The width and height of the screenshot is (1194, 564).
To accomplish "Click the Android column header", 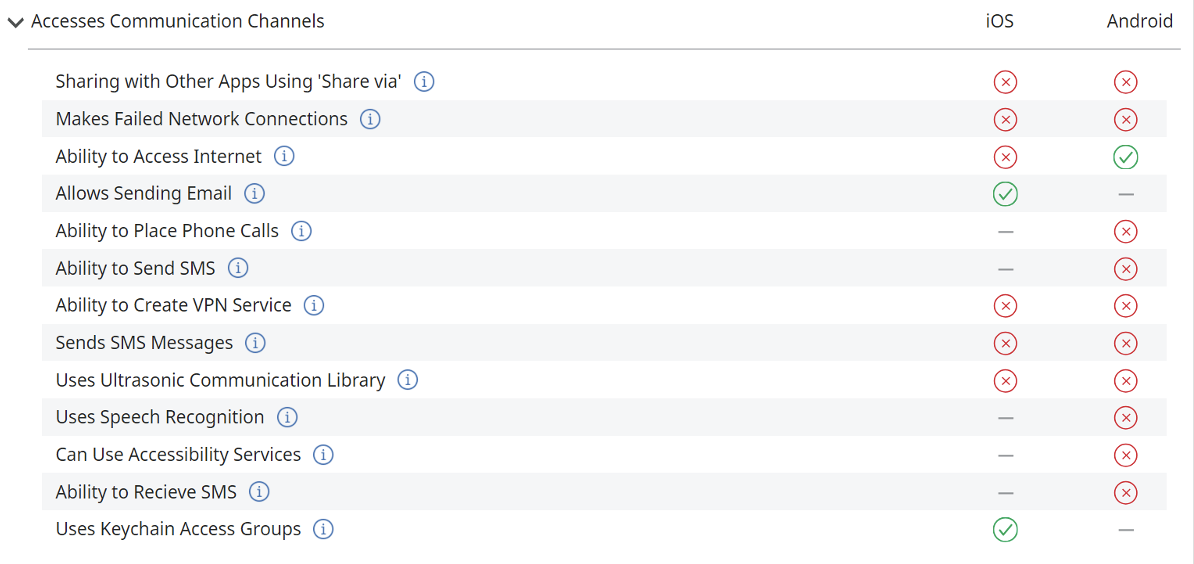I will coord(1140,21).
